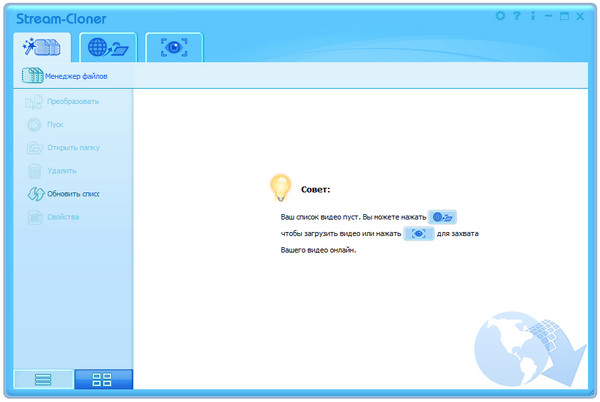
Task: Click the Менеджер файлов heading icon
Action: pyautogui.click(x=33, y=75)
